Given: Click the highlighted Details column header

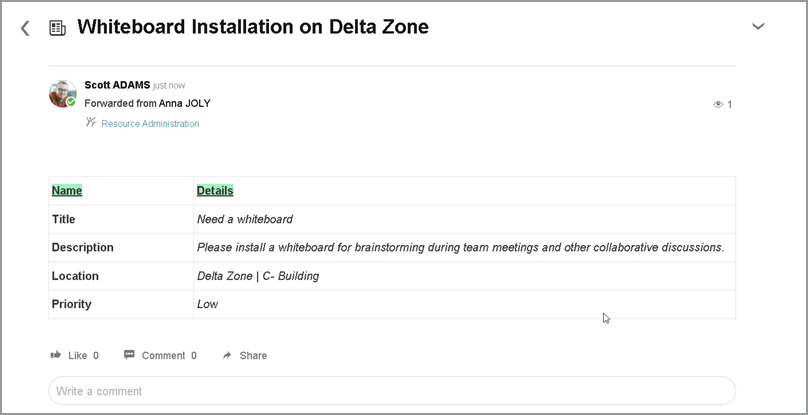Looking at the screenshot, I should [215, 191].
